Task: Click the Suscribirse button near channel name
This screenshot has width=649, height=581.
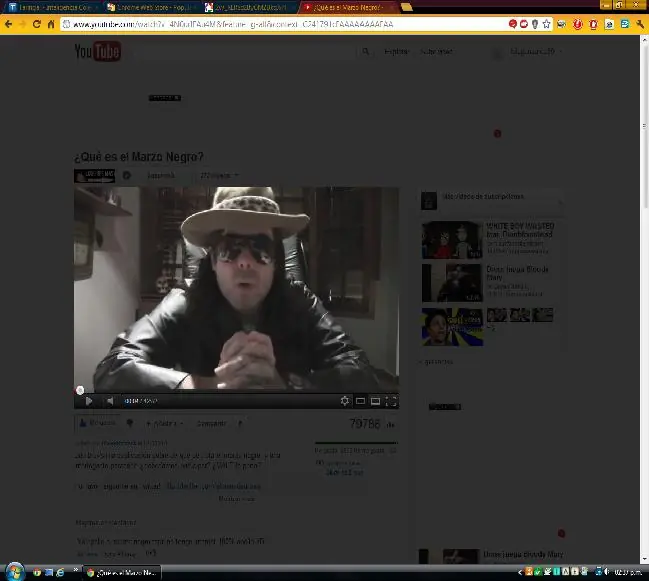Action: tap(161, 175)
